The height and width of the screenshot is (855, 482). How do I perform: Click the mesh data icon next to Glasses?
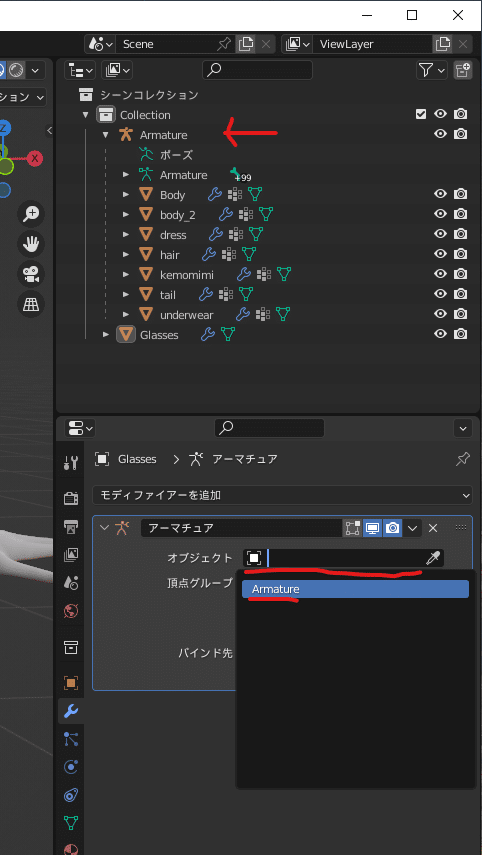(228, 334)
